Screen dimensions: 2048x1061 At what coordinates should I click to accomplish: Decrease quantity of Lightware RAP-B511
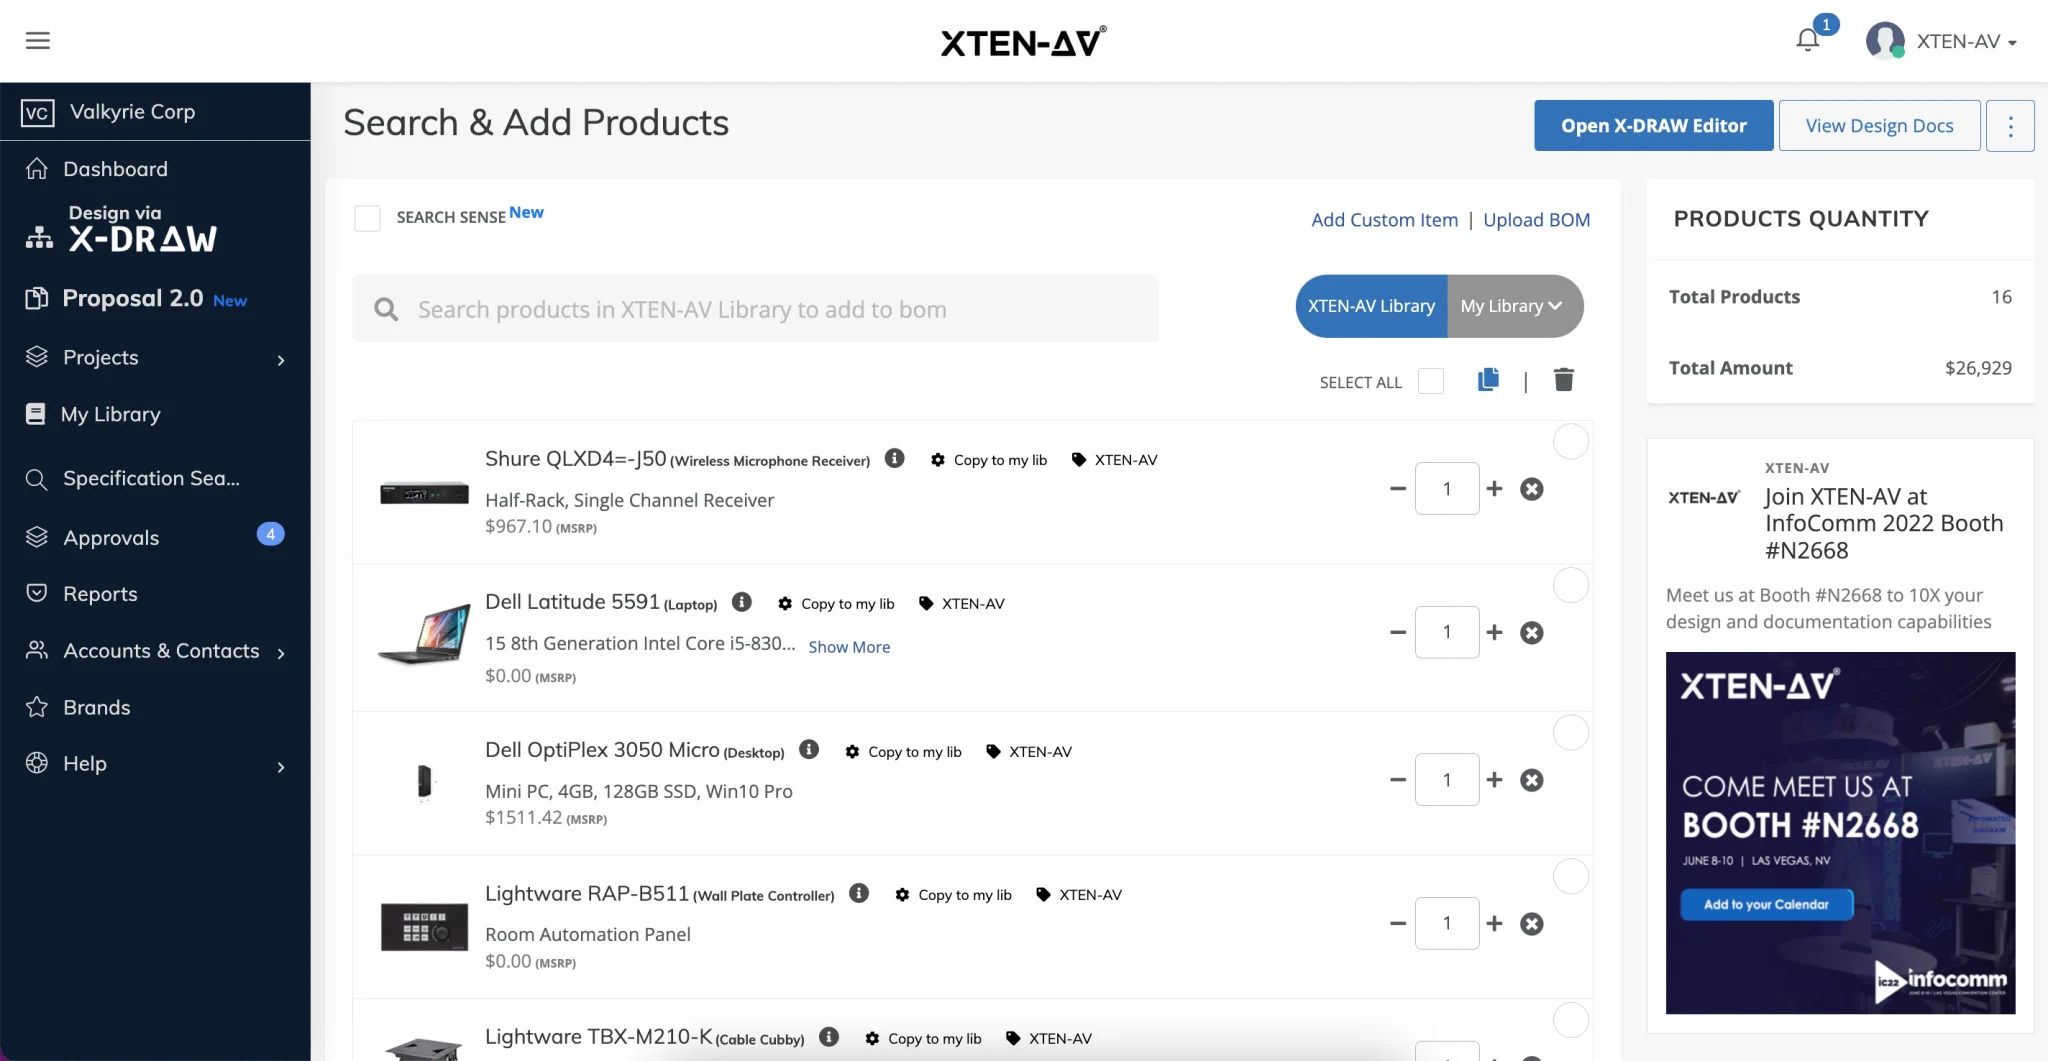[1398, 924]
